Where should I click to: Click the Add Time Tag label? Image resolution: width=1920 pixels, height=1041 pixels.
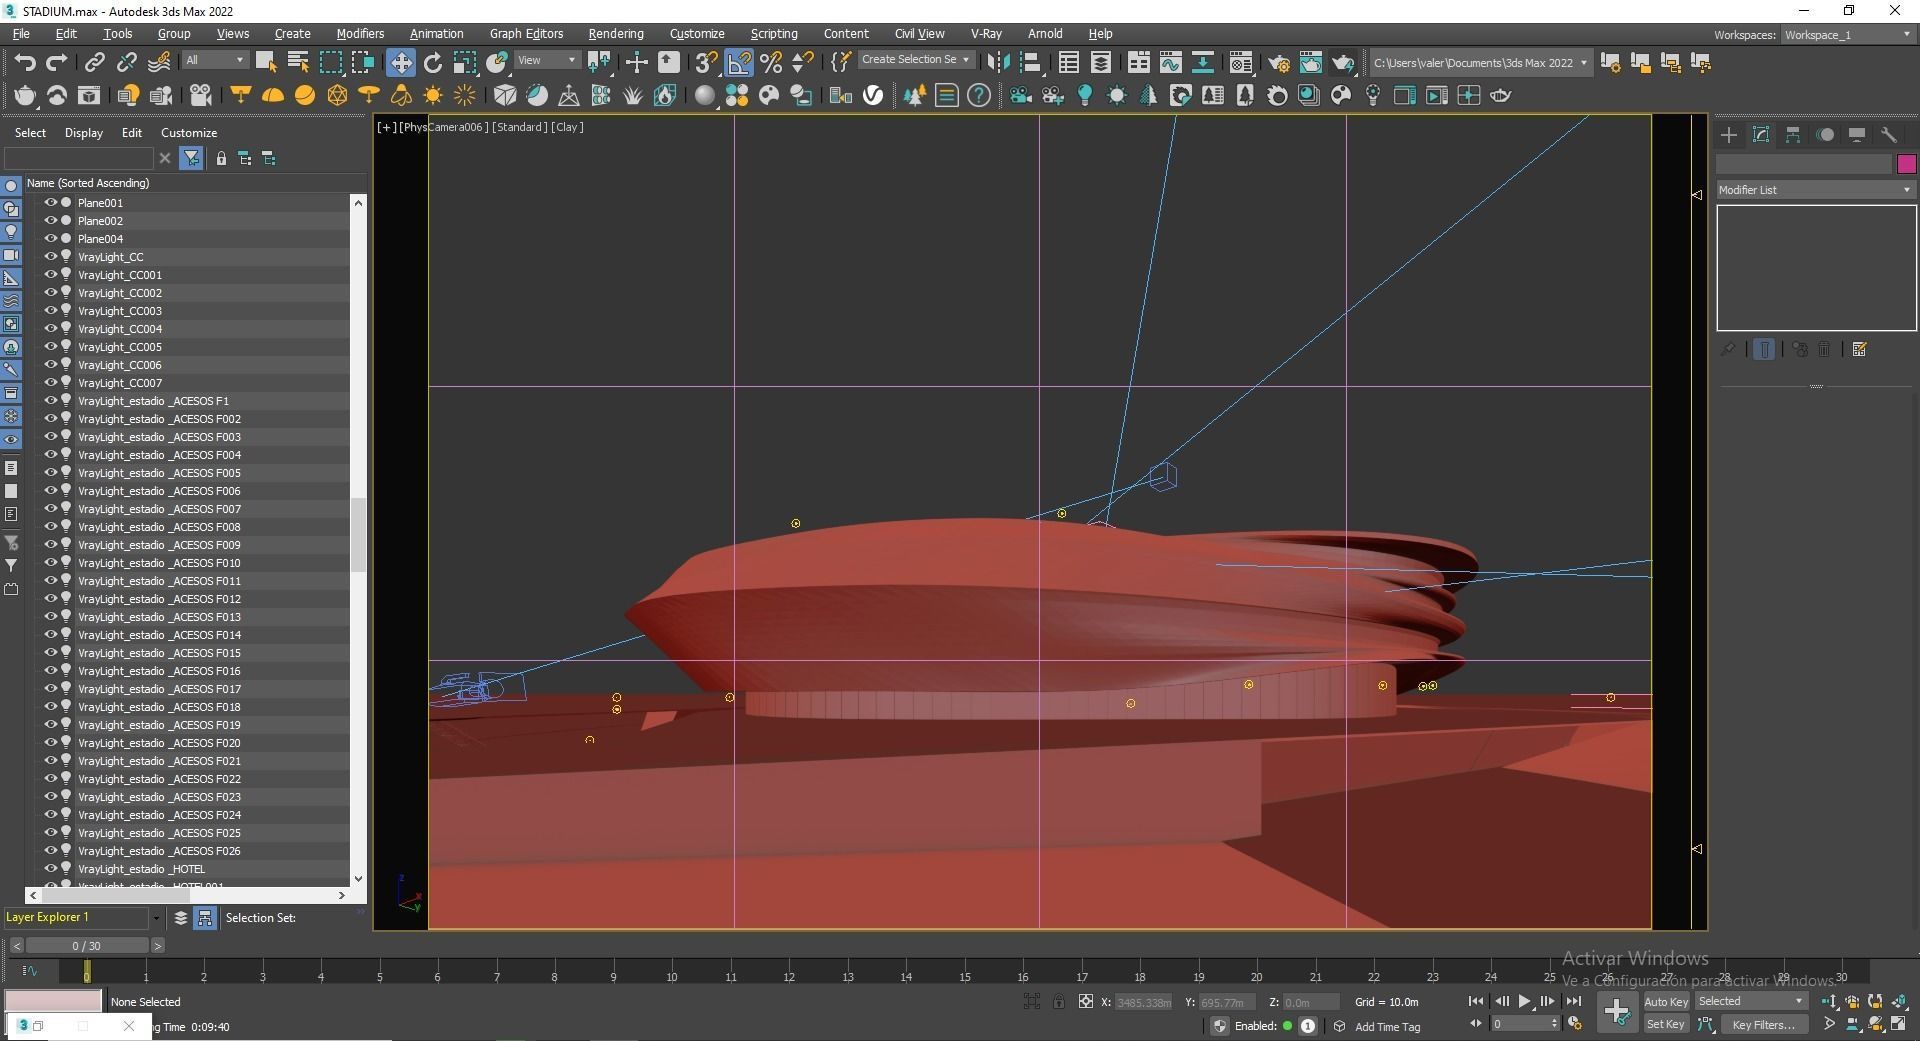tap(1387, 1027)
